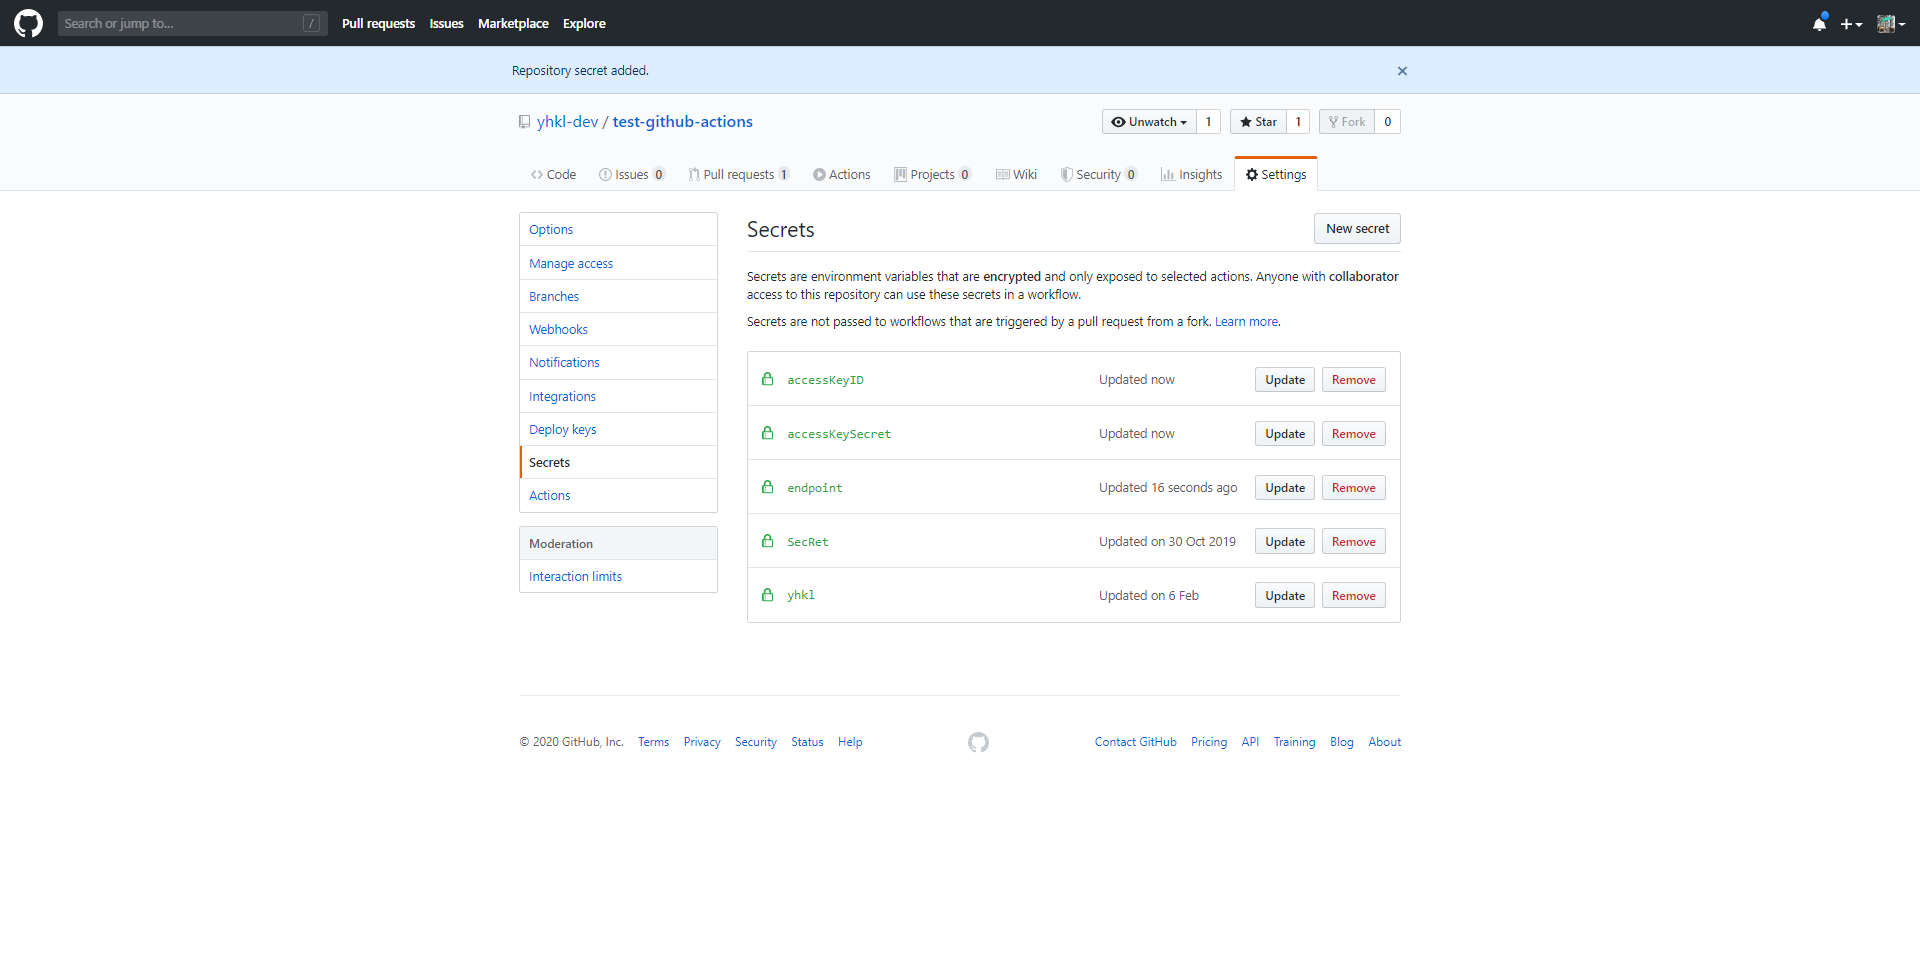
Task: Open Interaction limits under Moderation
Action: tap(618, 576)
